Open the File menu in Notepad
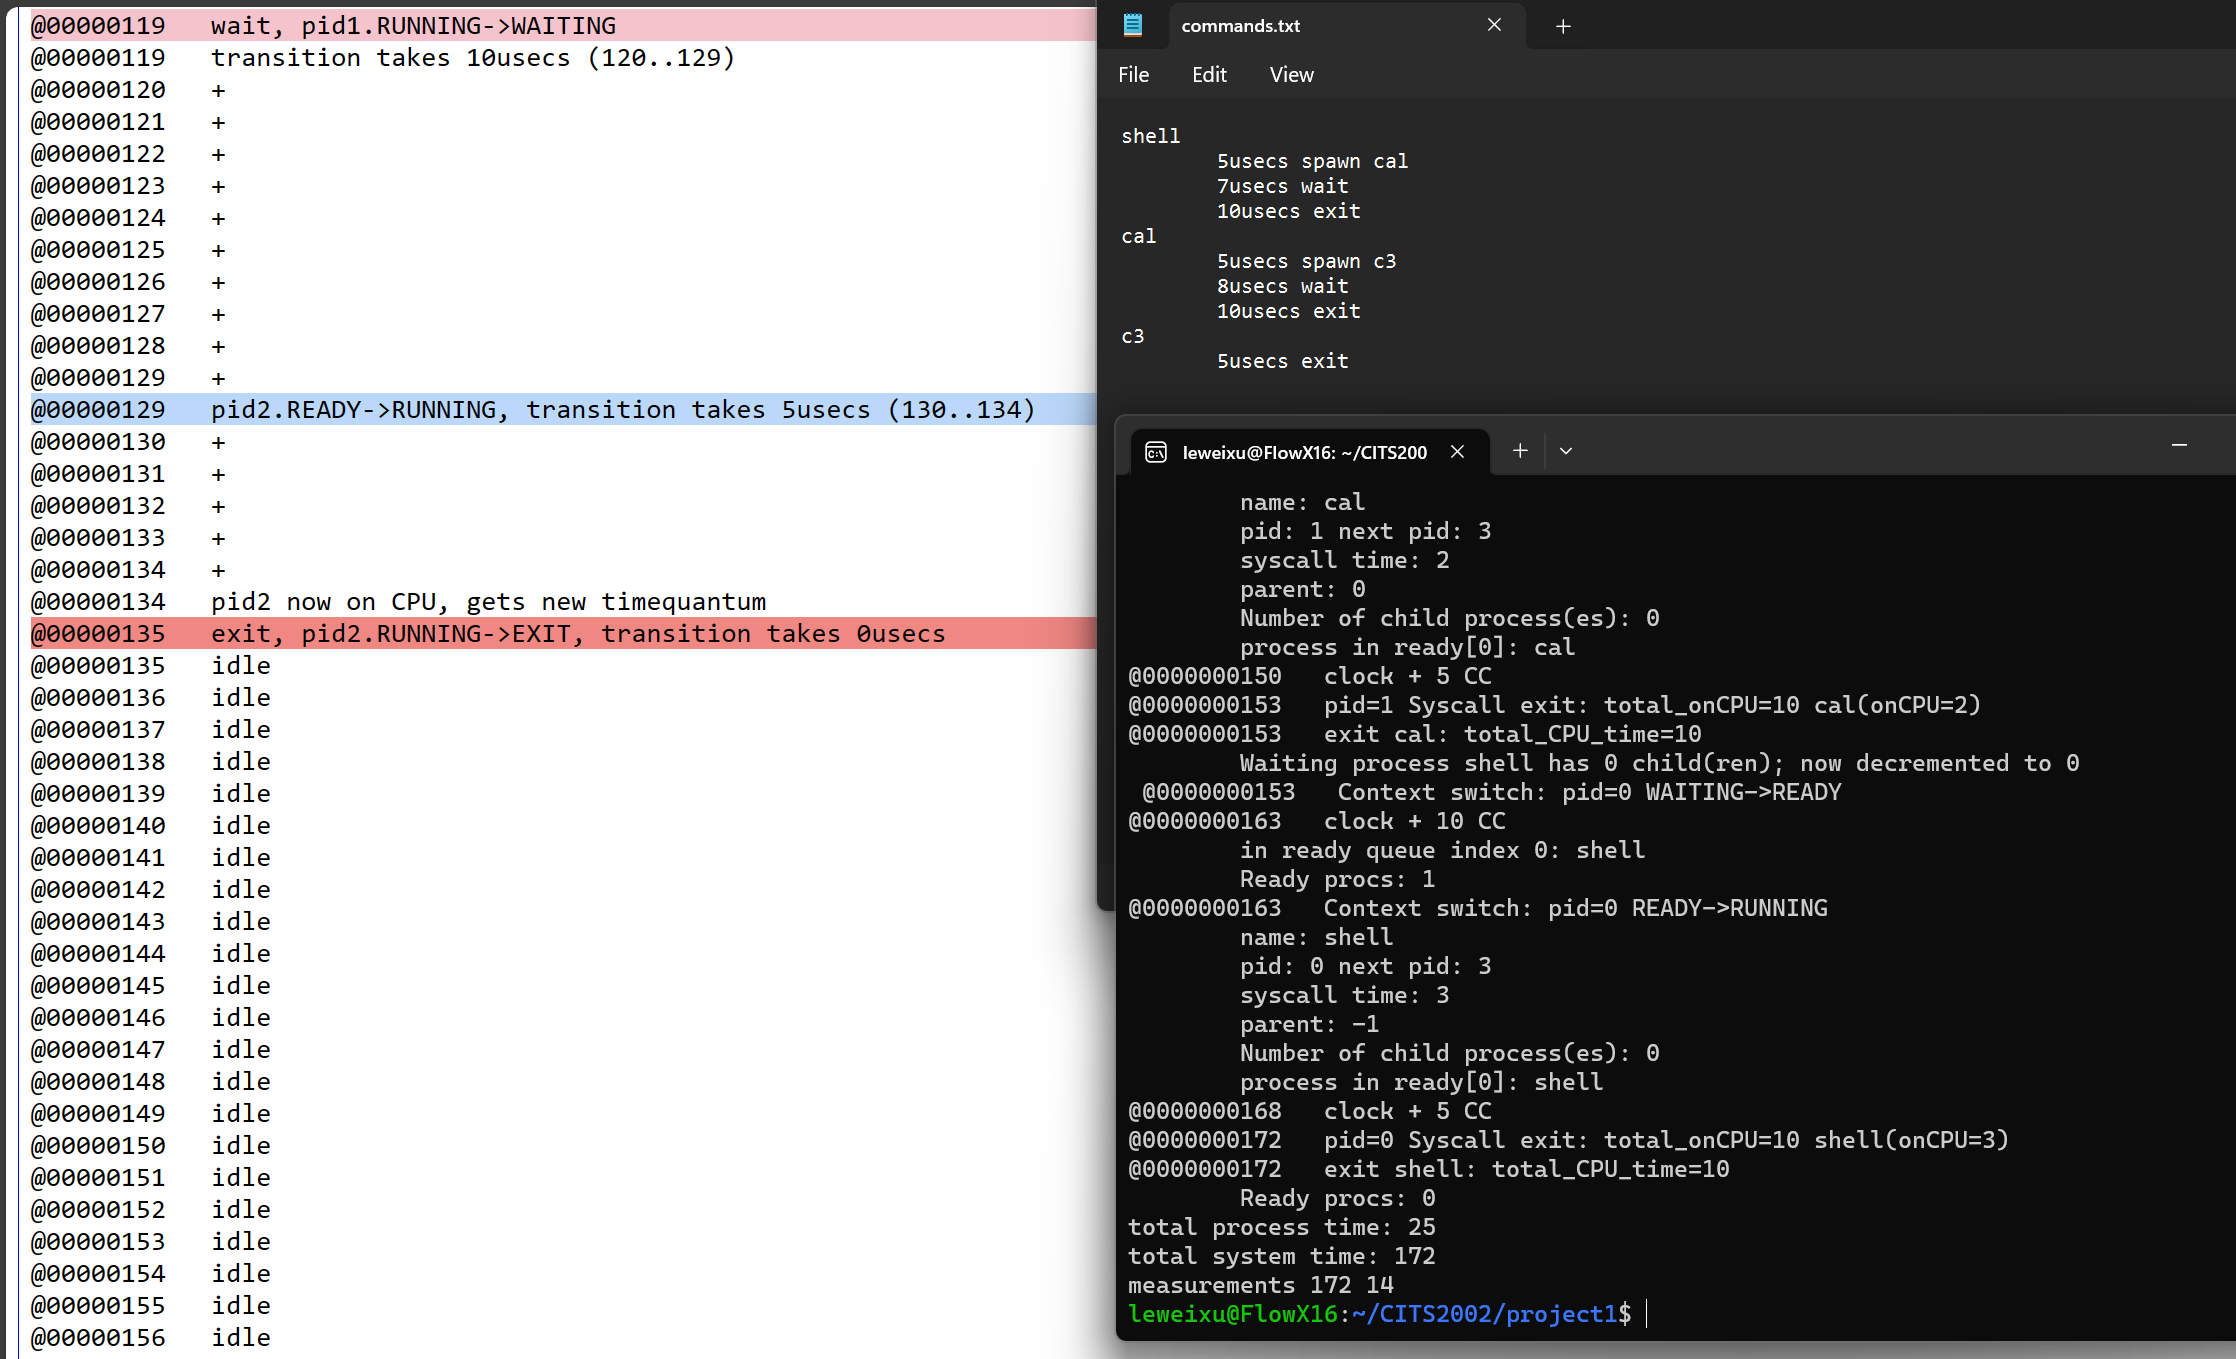The image size is (2236, 1359). click(x=1133, y=75)
